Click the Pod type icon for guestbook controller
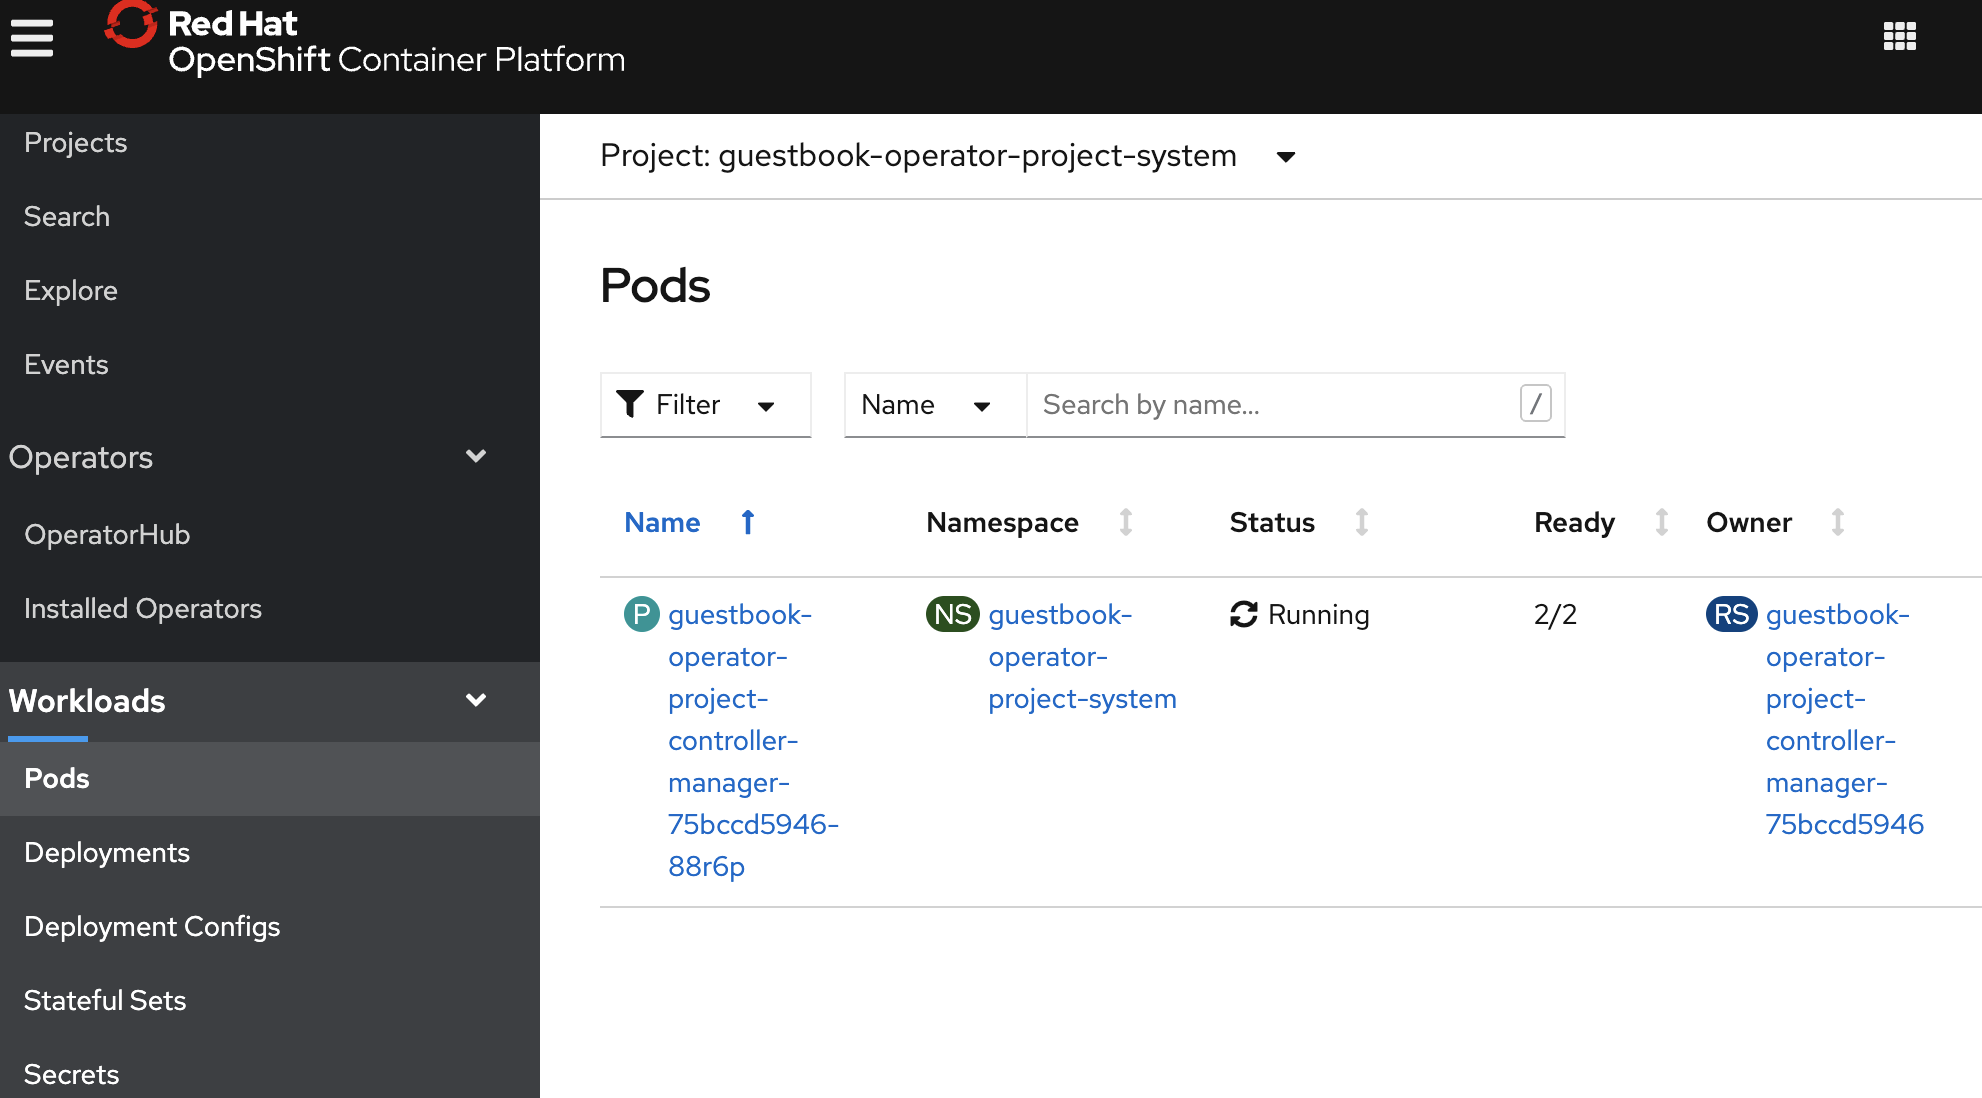The height and width of the screenshot is (1098, 1982). (641, 614)
